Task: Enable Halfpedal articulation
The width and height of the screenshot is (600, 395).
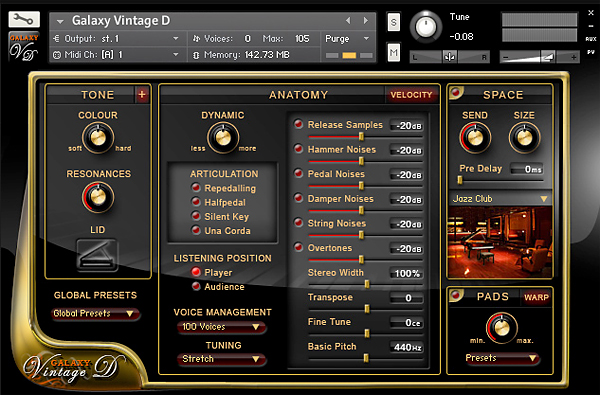Action: pos(196,202)
